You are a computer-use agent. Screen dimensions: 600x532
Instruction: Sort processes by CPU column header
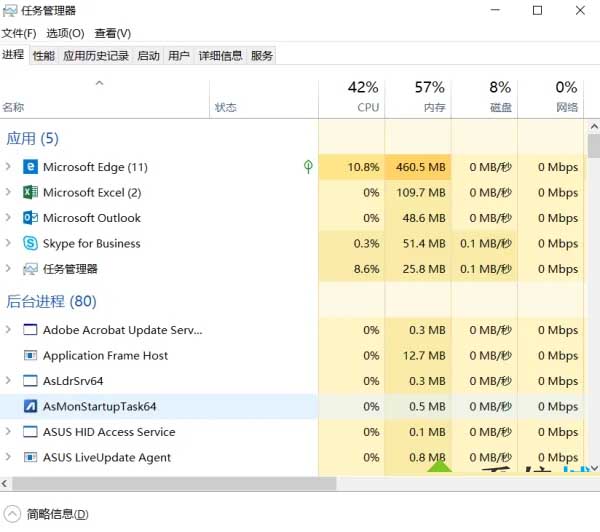(351, 99)
